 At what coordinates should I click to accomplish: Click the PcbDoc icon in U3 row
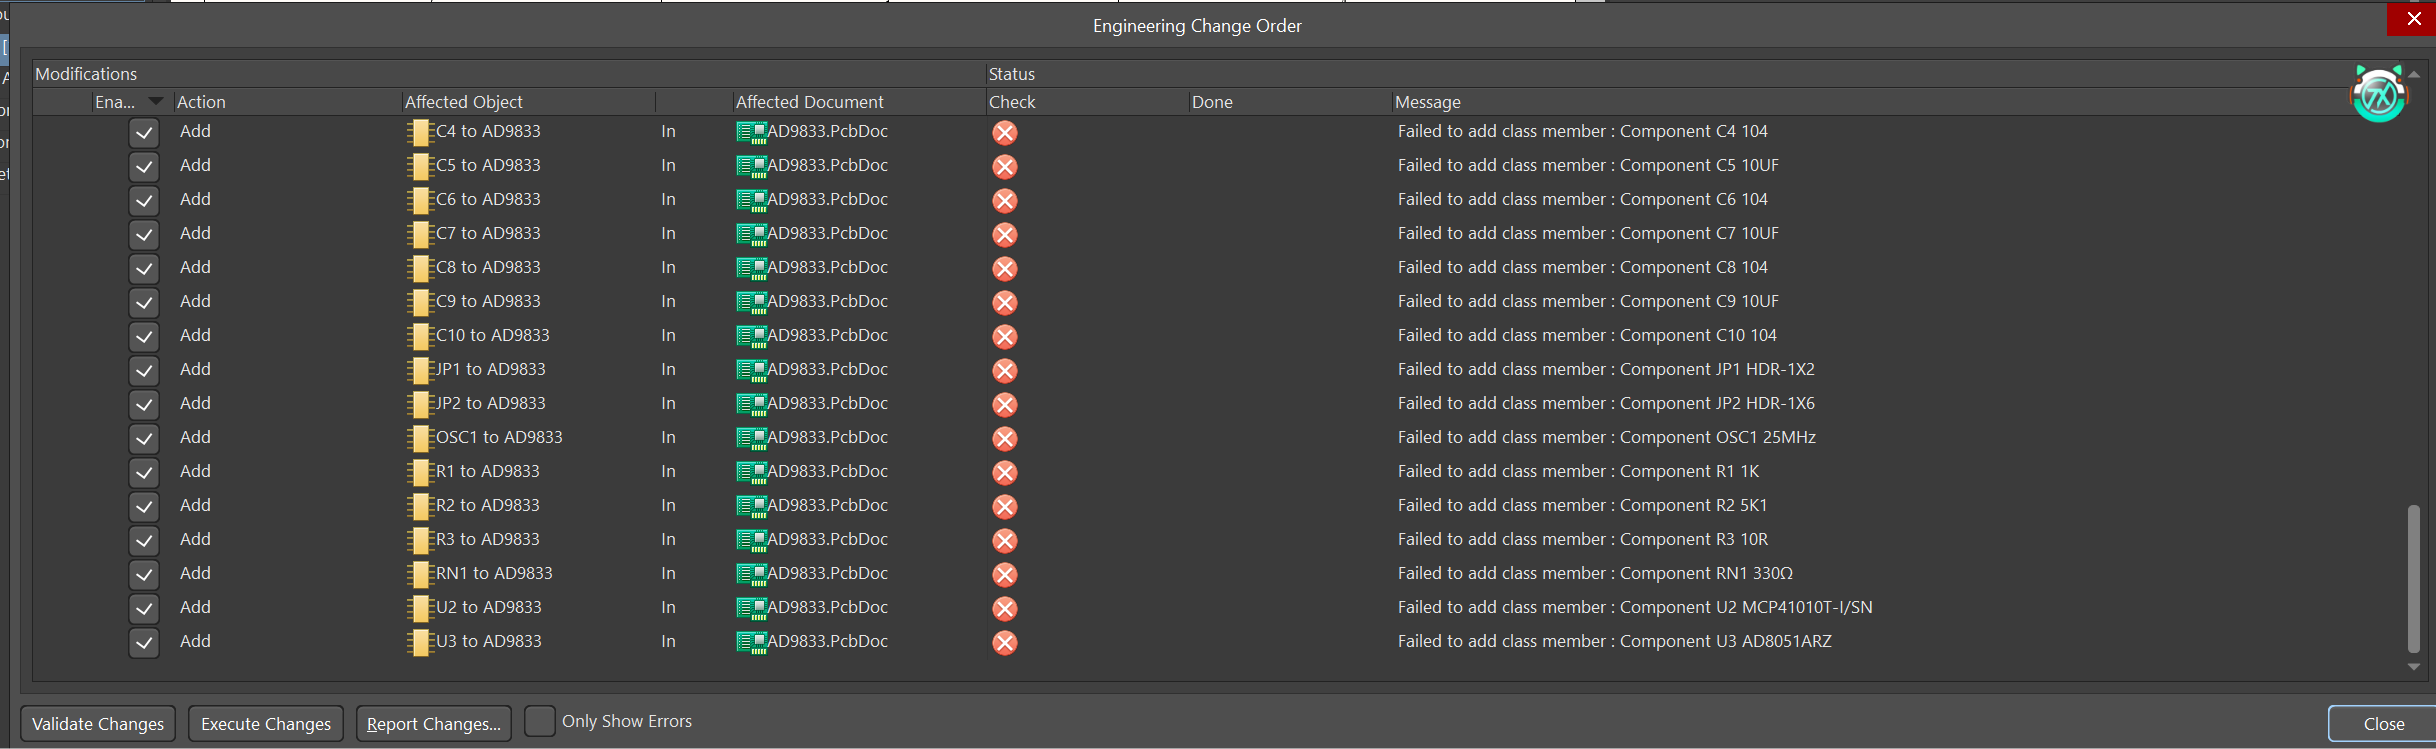pos(751,642)
